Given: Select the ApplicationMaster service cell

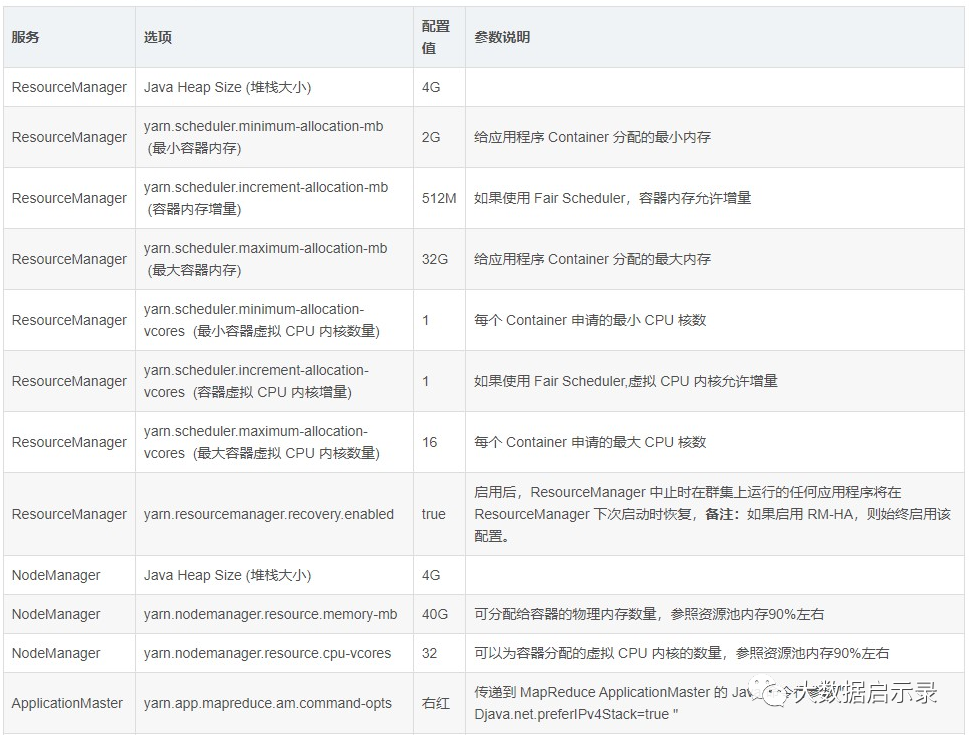Looking at the screenshot, I should click(67, 703).
